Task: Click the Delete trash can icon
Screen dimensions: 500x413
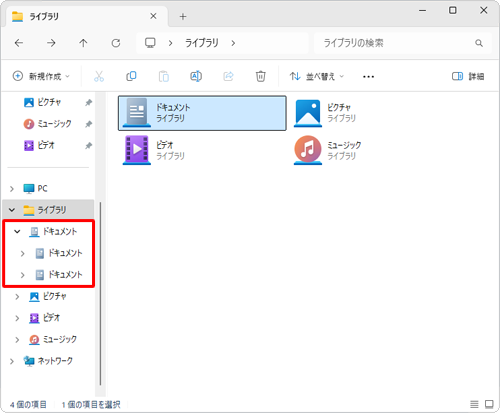Action: coord(261,76)
